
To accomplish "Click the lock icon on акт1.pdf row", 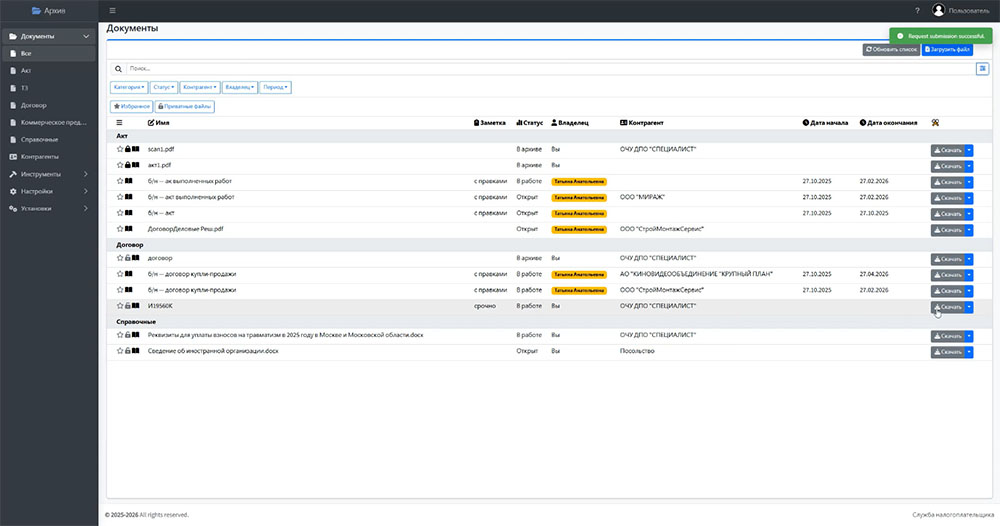I will [x=127, y=165].
